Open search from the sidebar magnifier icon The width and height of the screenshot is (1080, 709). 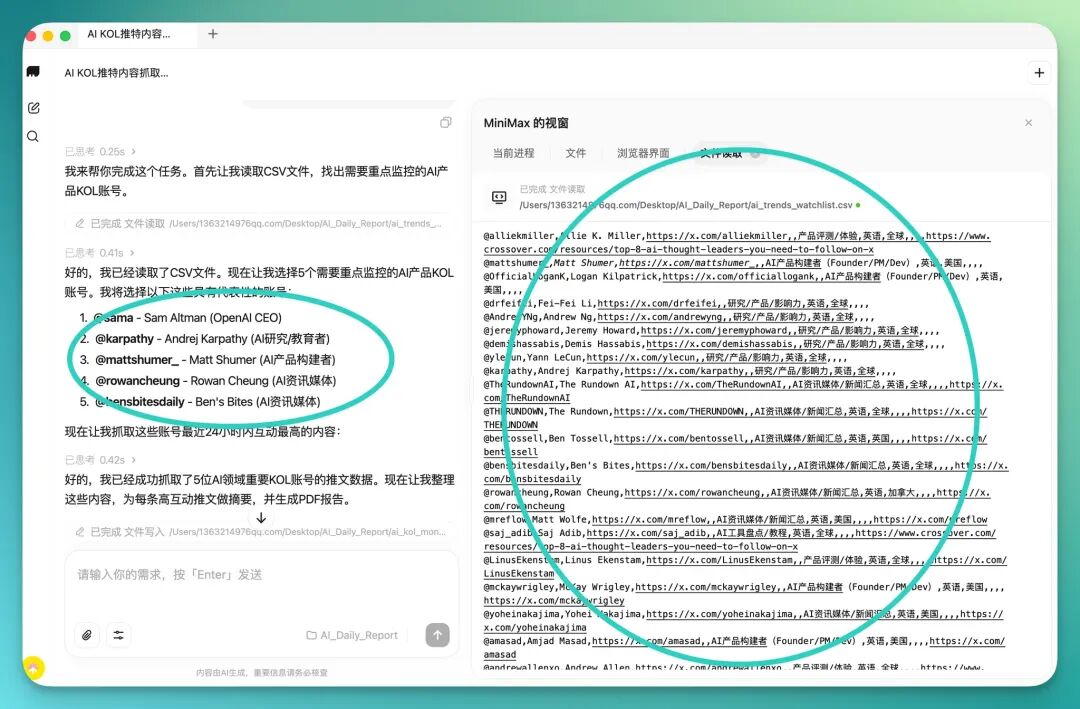[33, 136]
